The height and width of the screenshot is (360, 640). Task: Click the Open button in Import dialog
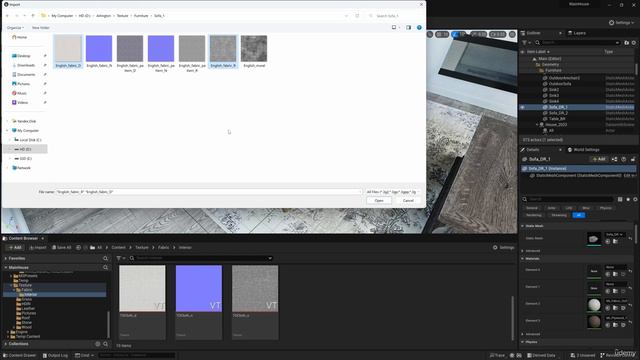tap(379, 200)
